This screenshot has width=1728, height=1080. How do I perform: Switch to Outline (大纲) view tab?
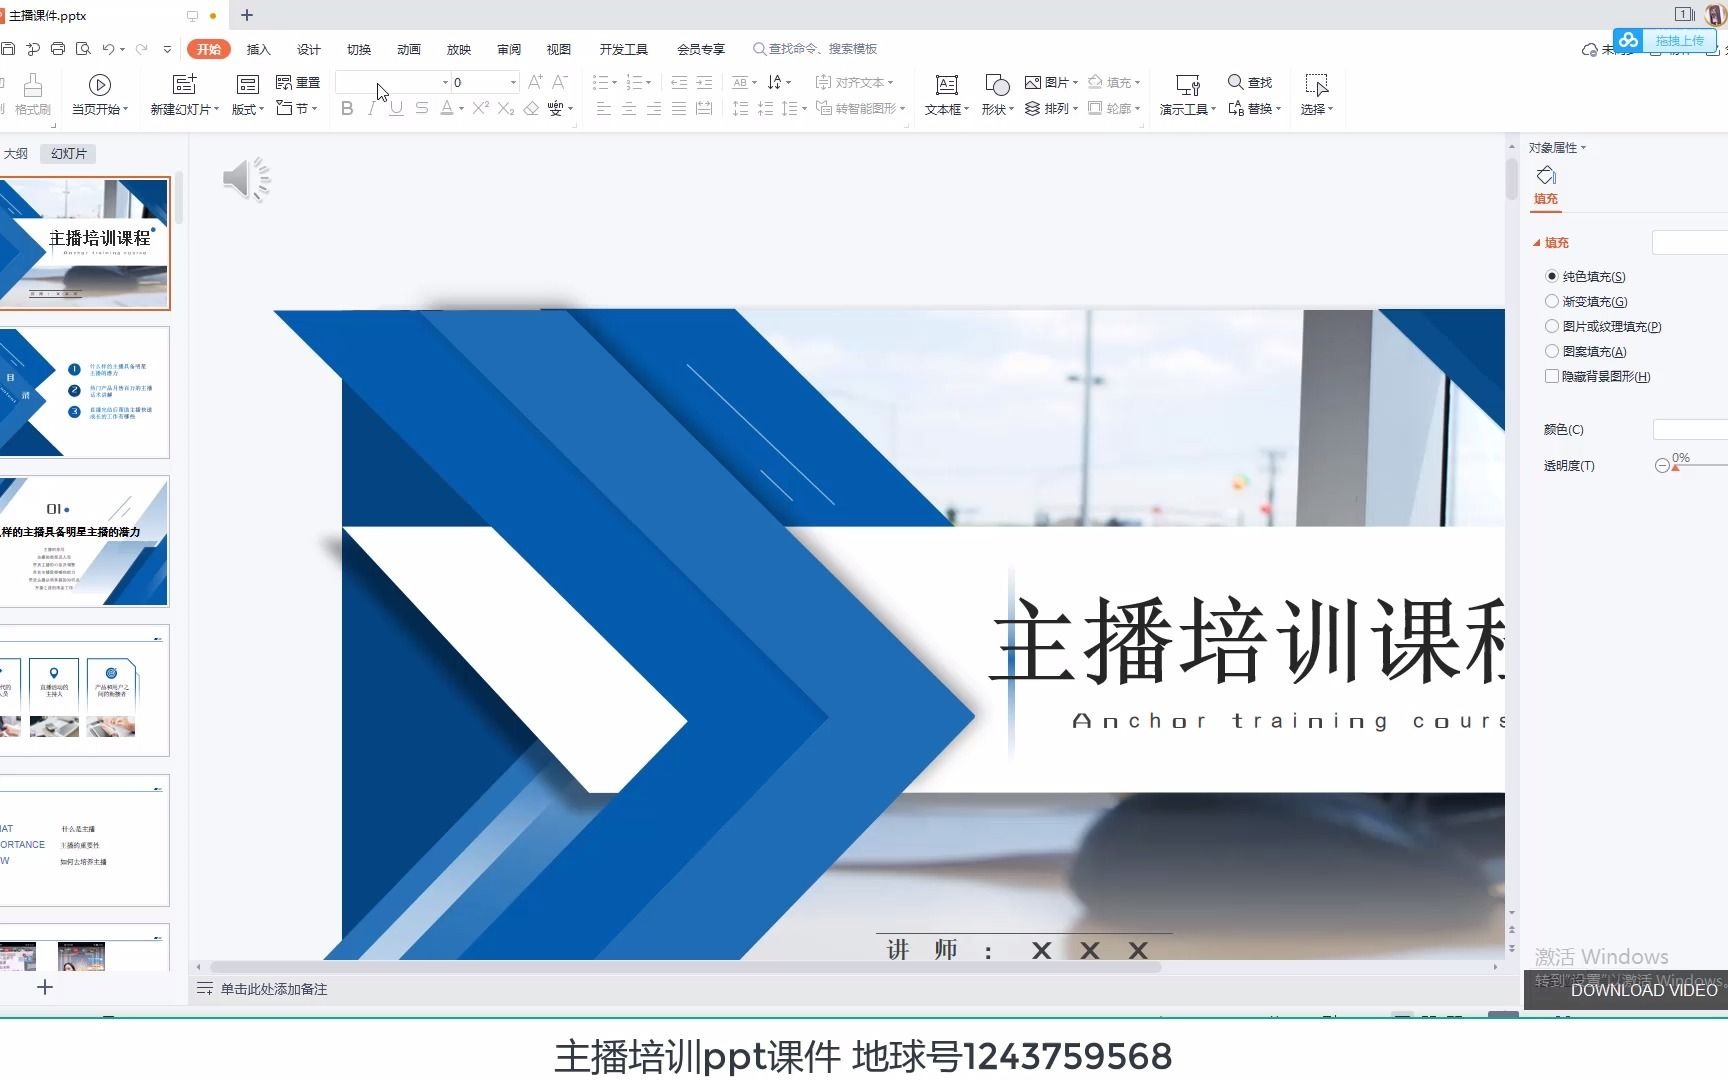(x=16, y=153)
